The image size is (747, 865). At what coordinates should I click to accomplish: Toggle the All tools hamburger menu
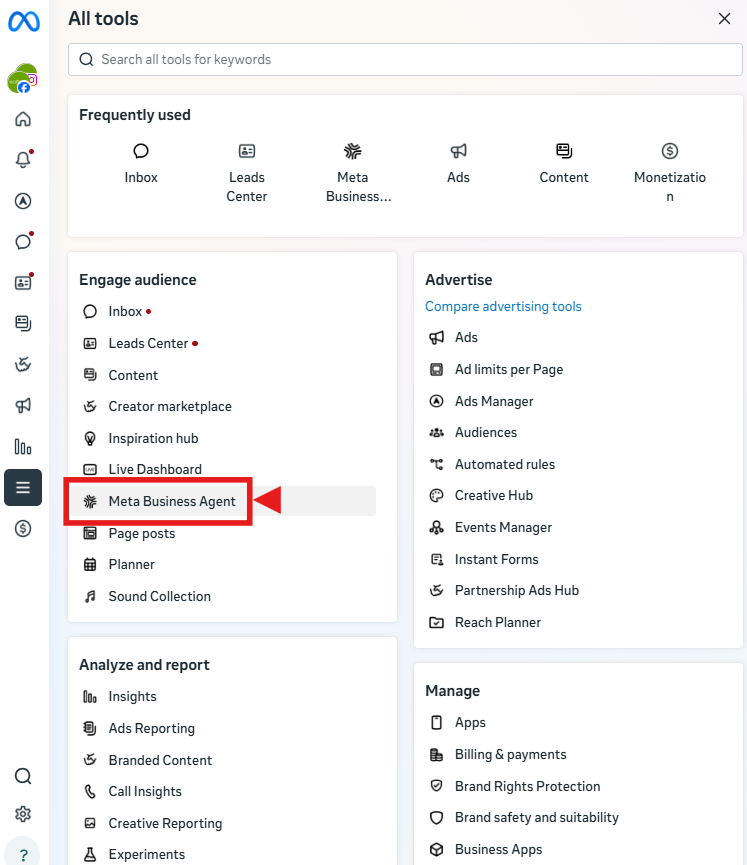pos(23,487)
